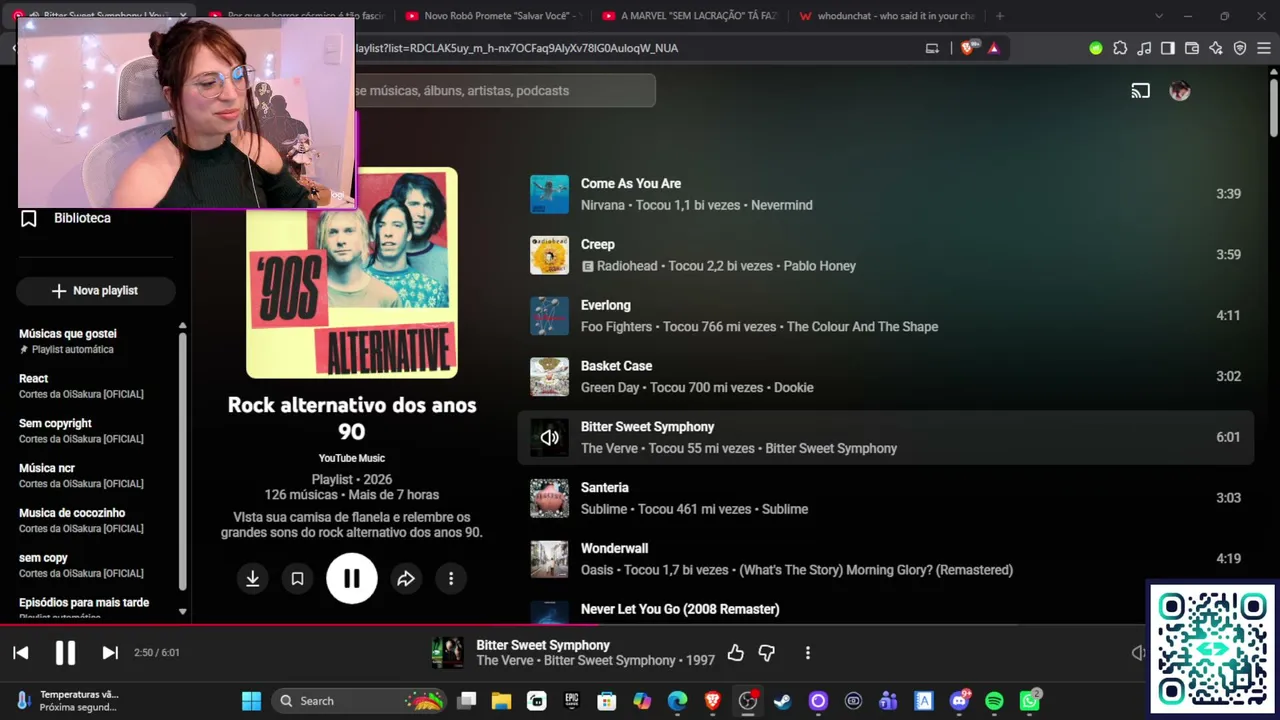Select 'Never Let You Go (2008 Remaster)'
This screenshot has width=1280, height=720.
coord(680,609)
